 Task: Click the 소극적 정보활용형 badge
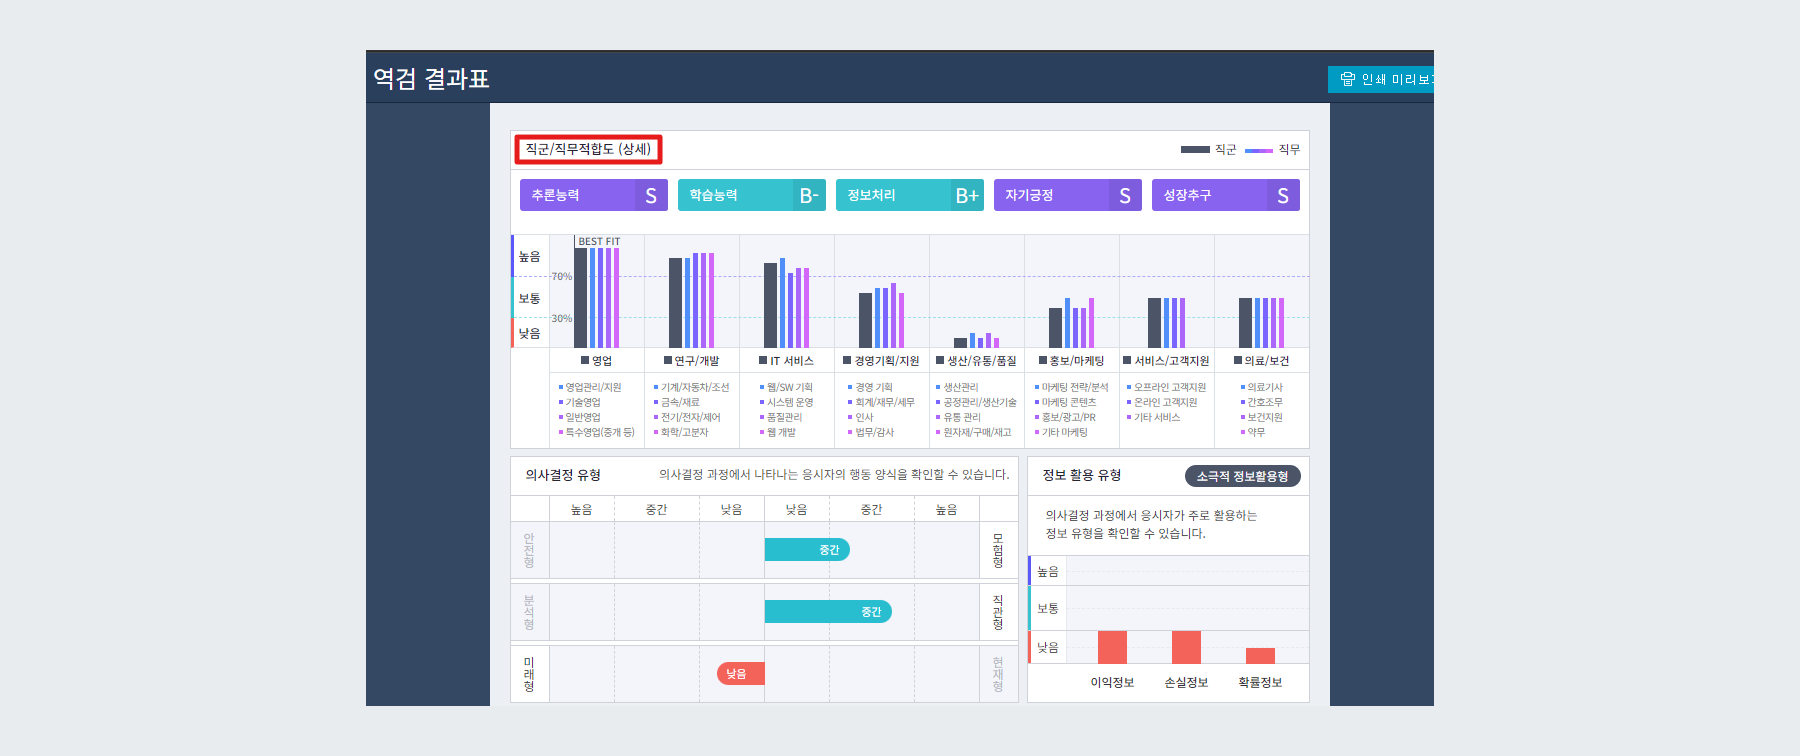click(x=1243, y=476)
